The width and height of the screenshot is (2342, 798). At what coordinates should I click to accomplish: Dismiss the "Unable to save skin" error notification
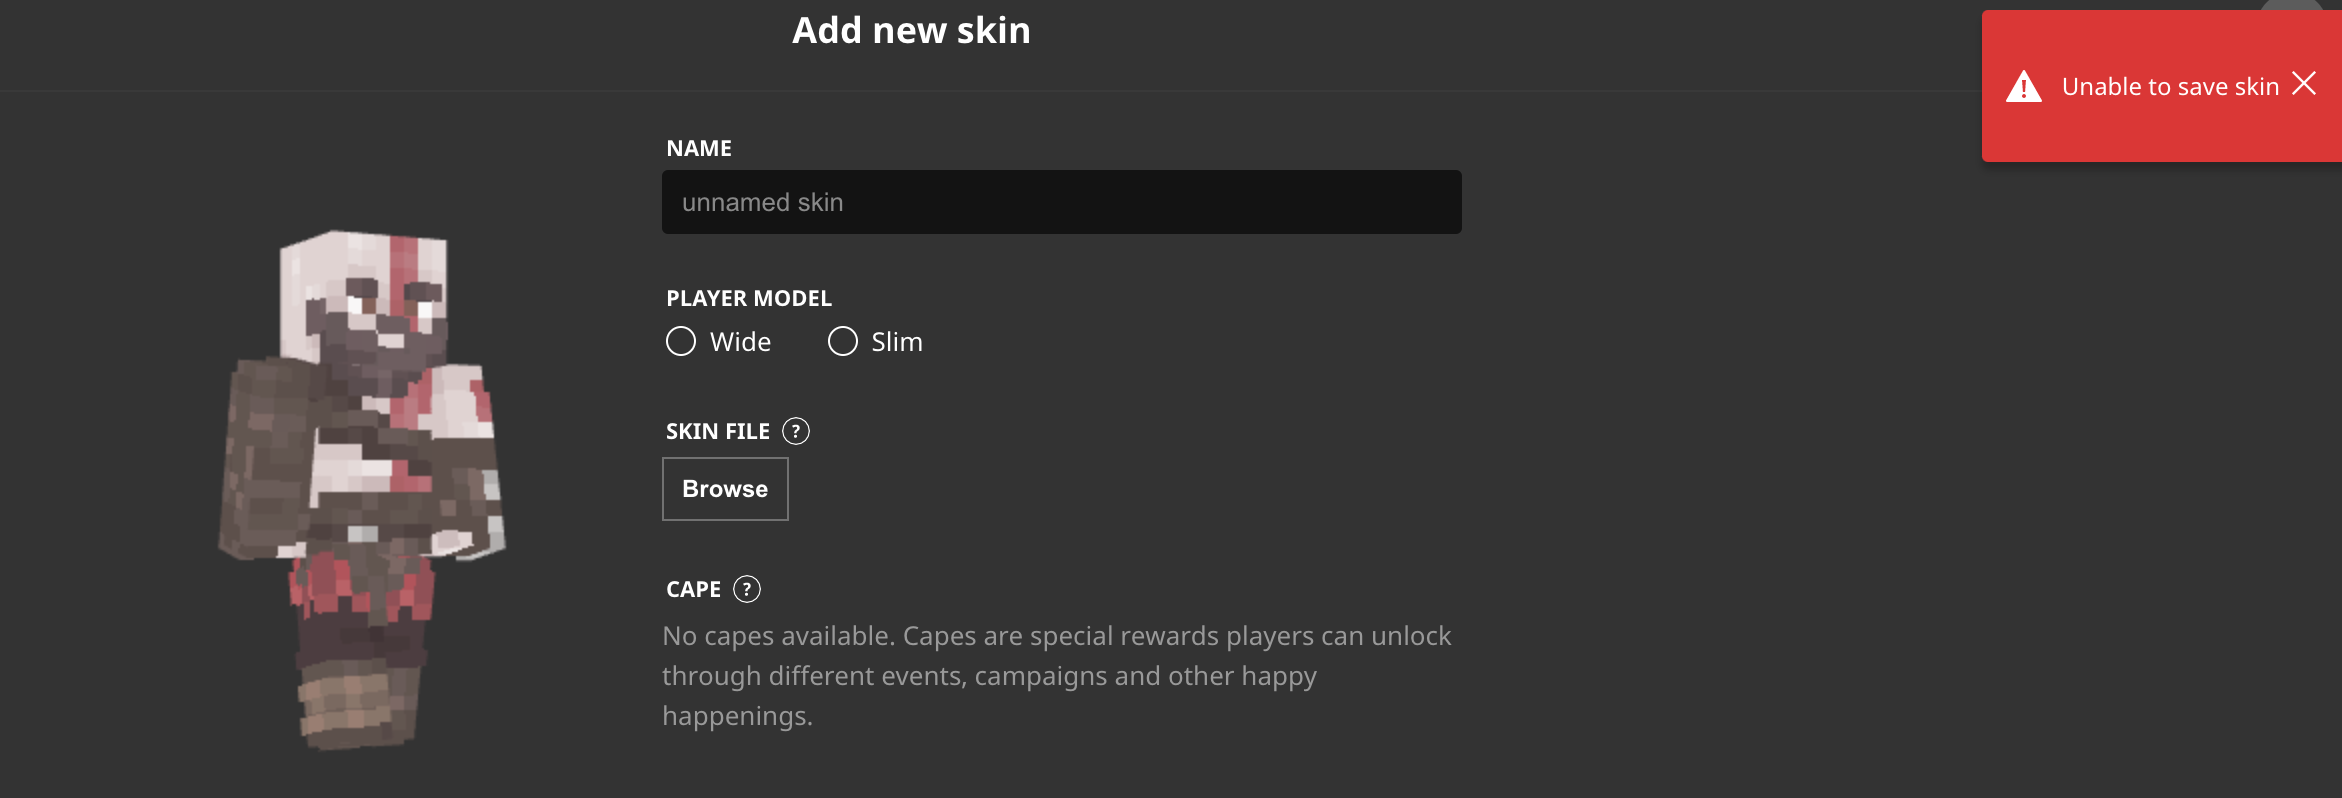coord(2304,84)
